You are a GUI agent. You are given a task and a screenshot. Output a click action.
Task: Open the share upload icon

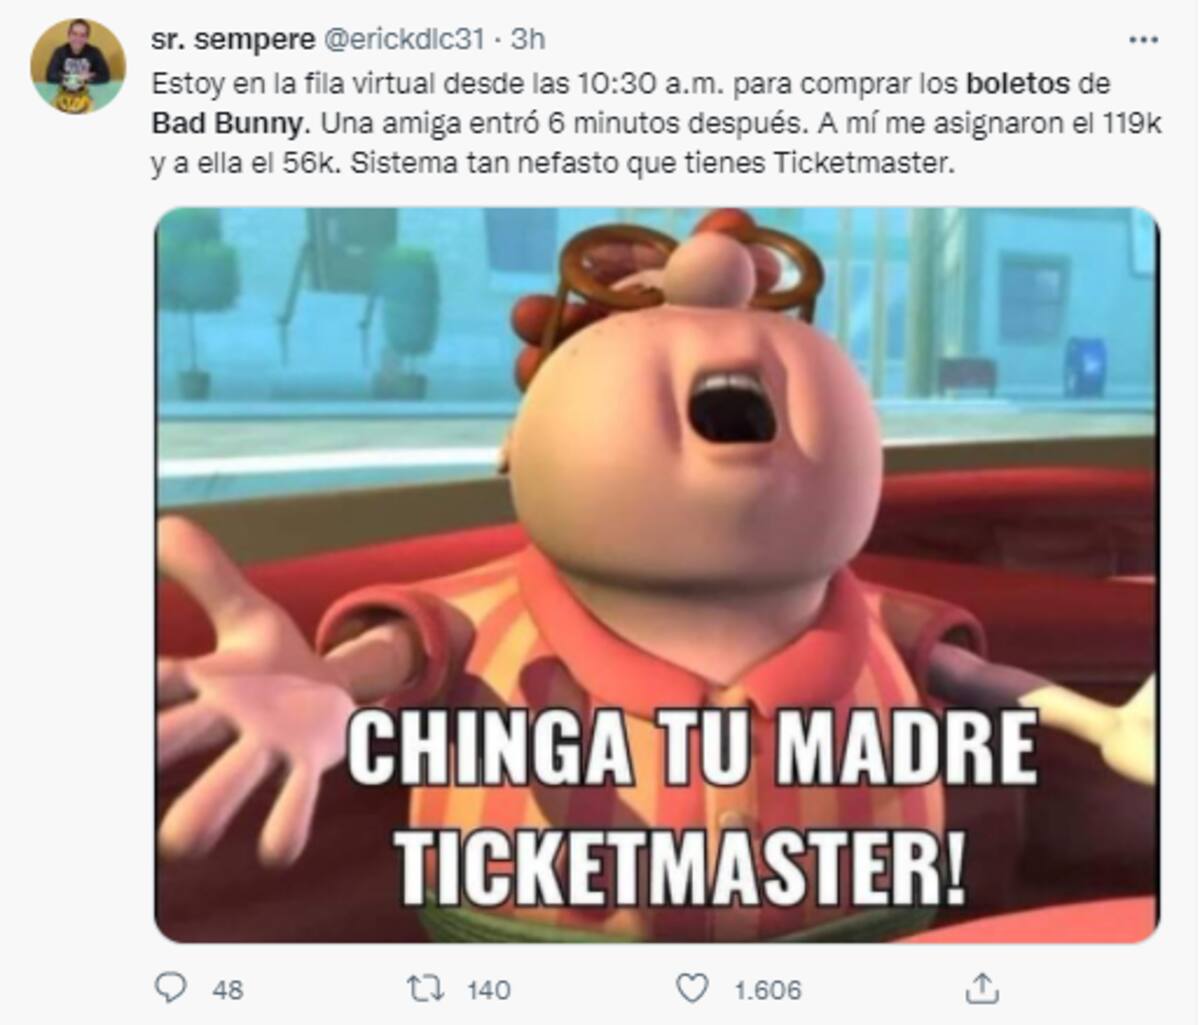point(982,988)
